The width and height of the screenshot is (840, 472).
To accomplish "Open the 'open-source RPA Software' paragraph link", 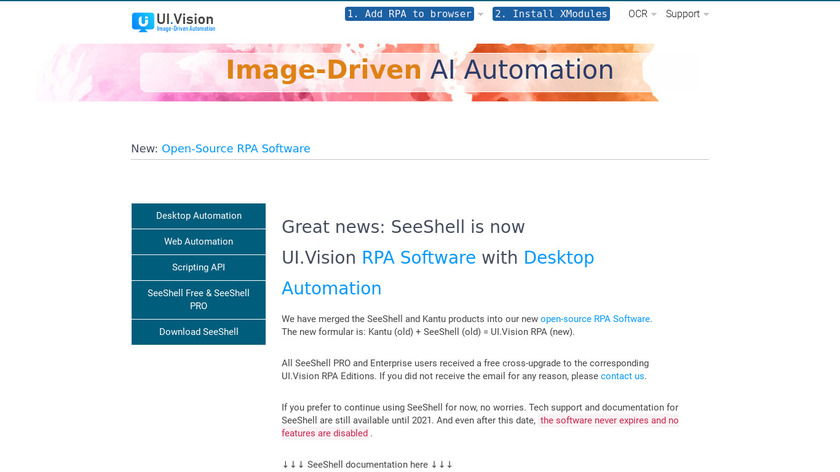I will click(595, 319).
